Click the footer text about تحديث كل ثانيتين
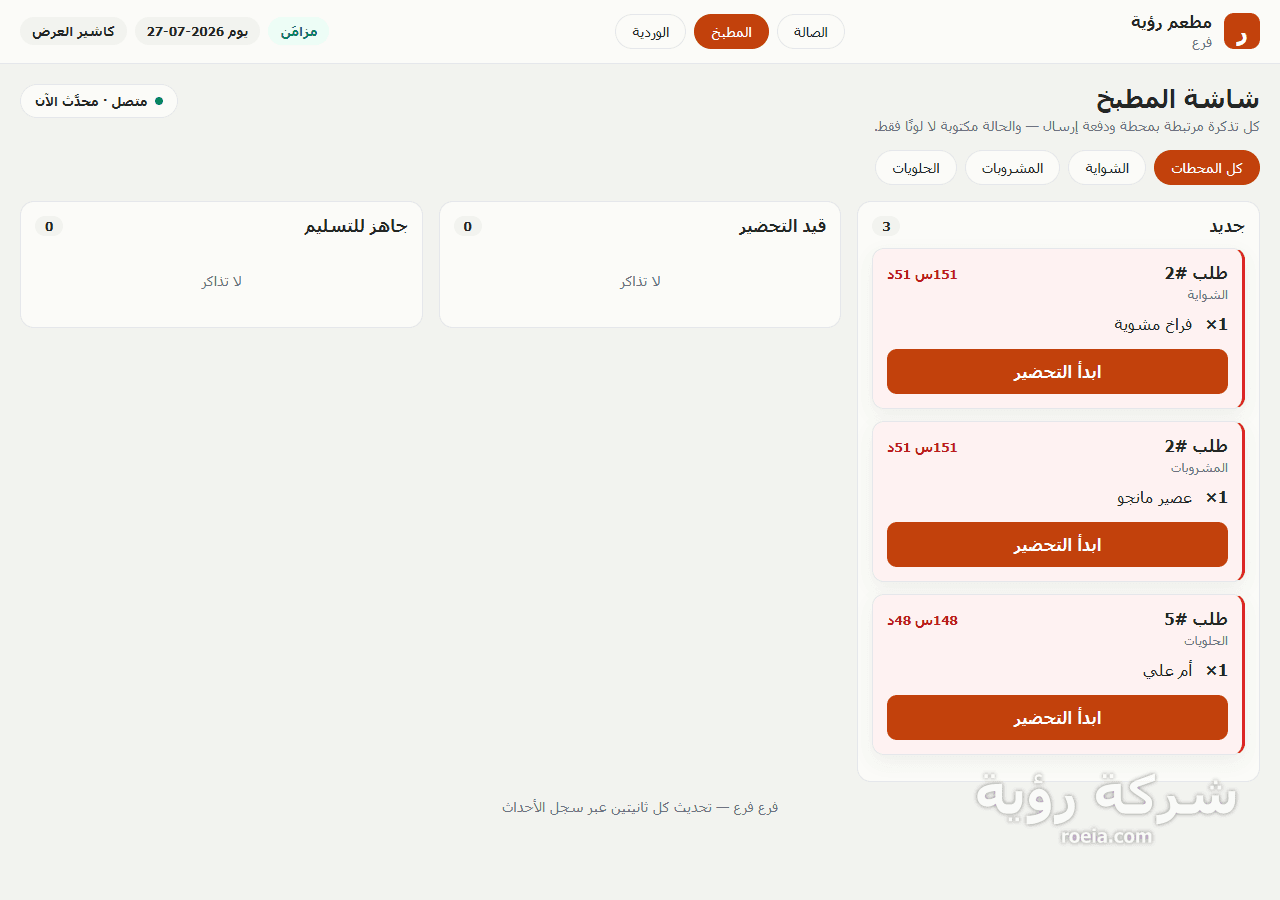The height and width of the screenshot is (900, 1280). [640, 807]
